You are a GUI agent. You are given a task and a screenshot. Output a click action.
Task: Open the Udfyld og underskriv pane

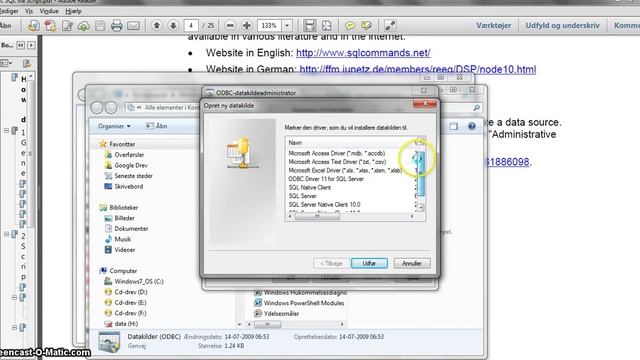coord(562,25)
